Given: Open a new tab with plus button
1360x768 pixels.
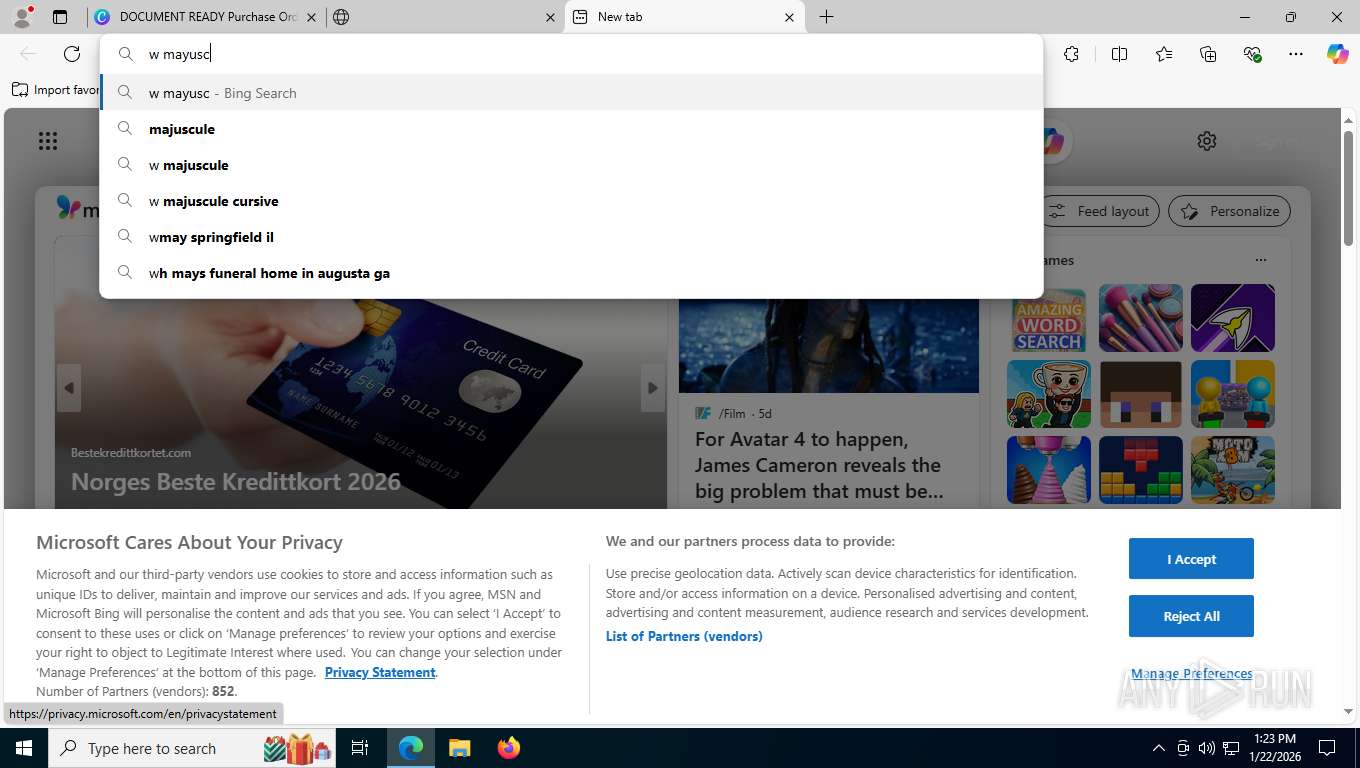Looking at the screenshot, I should coord(826,17).
